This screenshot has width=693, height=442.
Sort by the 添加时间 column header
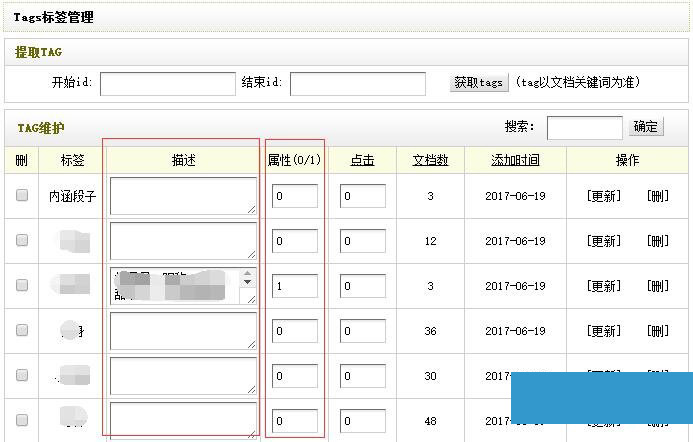coord(515,160)
